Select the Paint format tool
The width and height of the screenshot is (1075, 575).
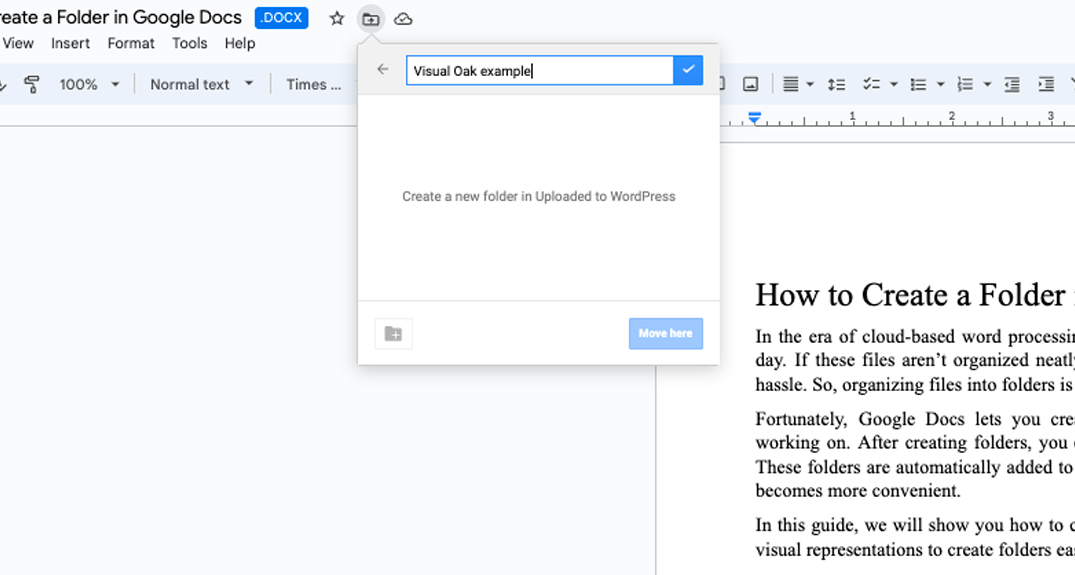tap(32, 84)
